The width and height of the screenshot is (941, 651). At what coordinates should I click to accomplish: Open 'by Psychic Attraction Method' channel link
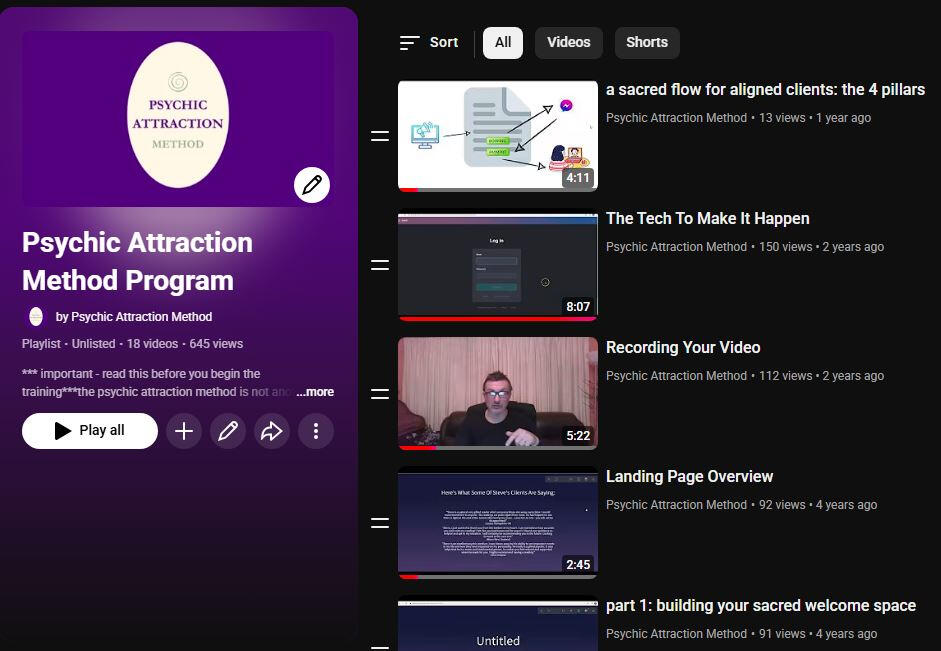pos(134,317)
